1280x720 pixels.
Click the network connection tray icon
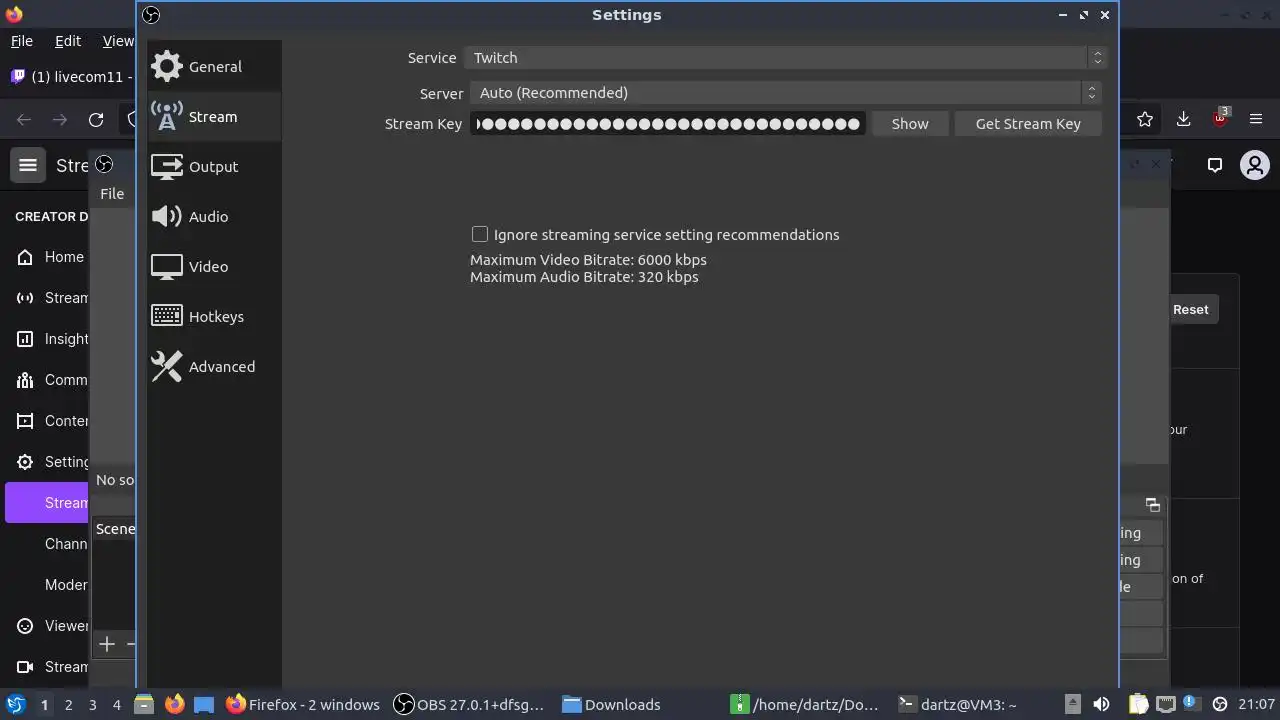1164,704
